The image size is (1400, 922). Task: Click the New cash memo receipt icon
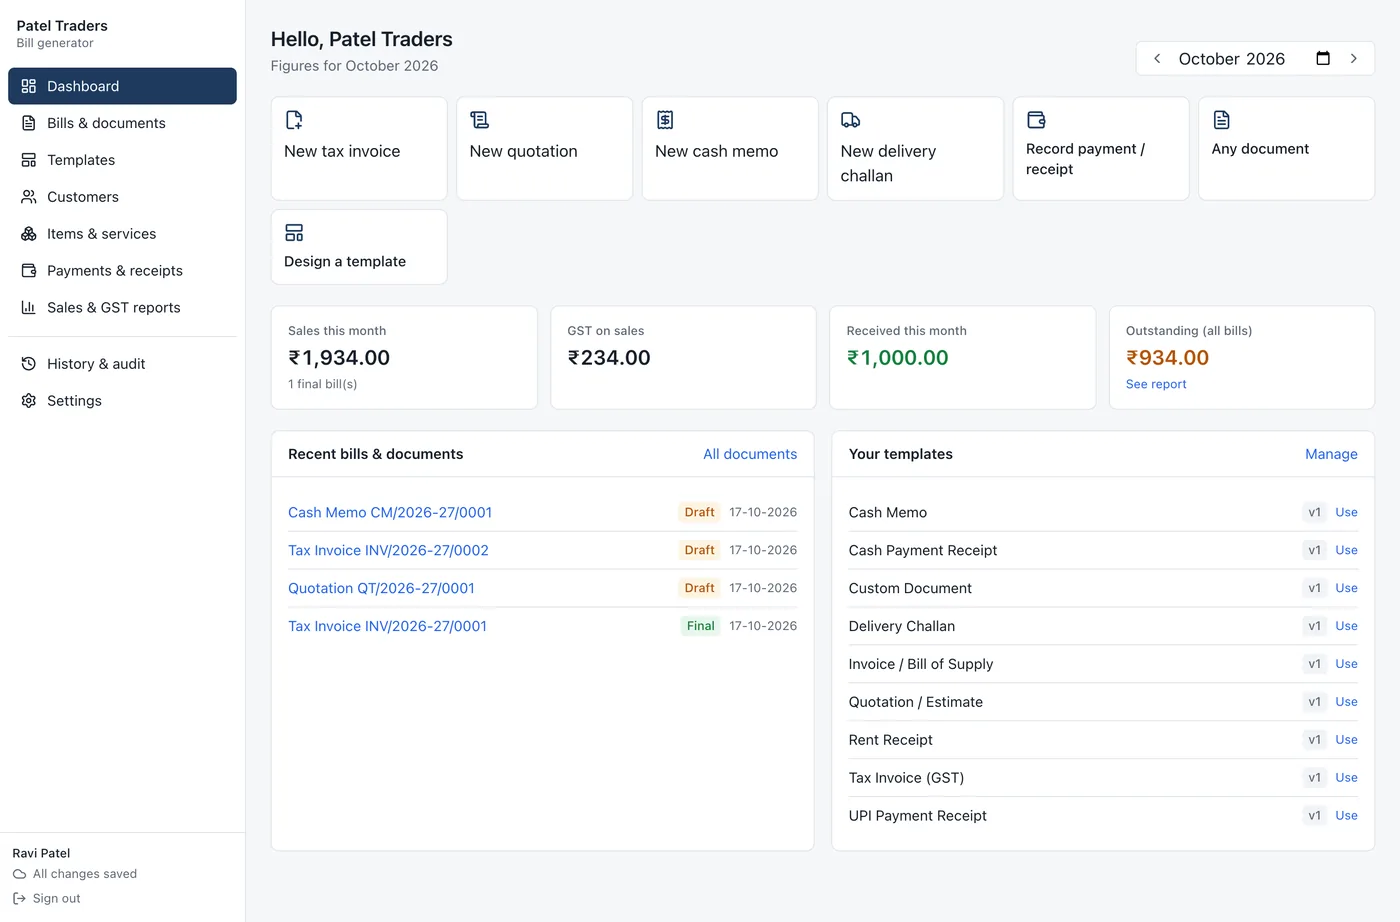[665, 120]
